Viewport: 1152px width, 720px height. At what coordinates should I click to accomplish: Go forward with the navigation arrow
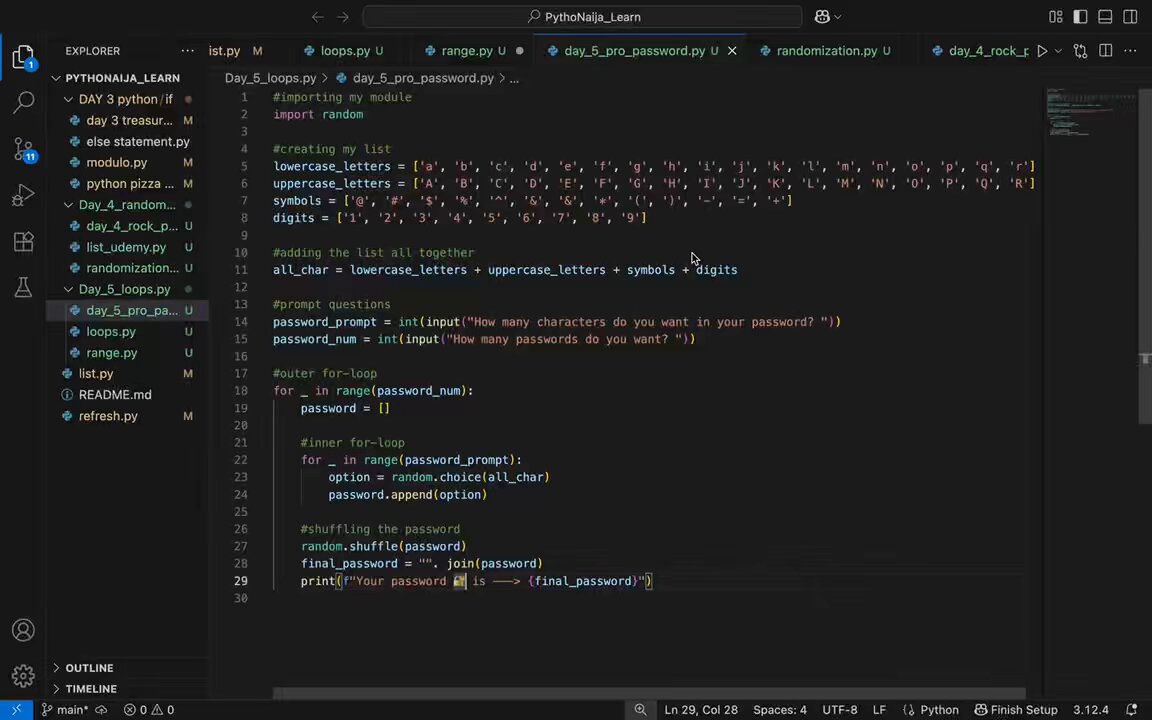click(x=342, y=16)
